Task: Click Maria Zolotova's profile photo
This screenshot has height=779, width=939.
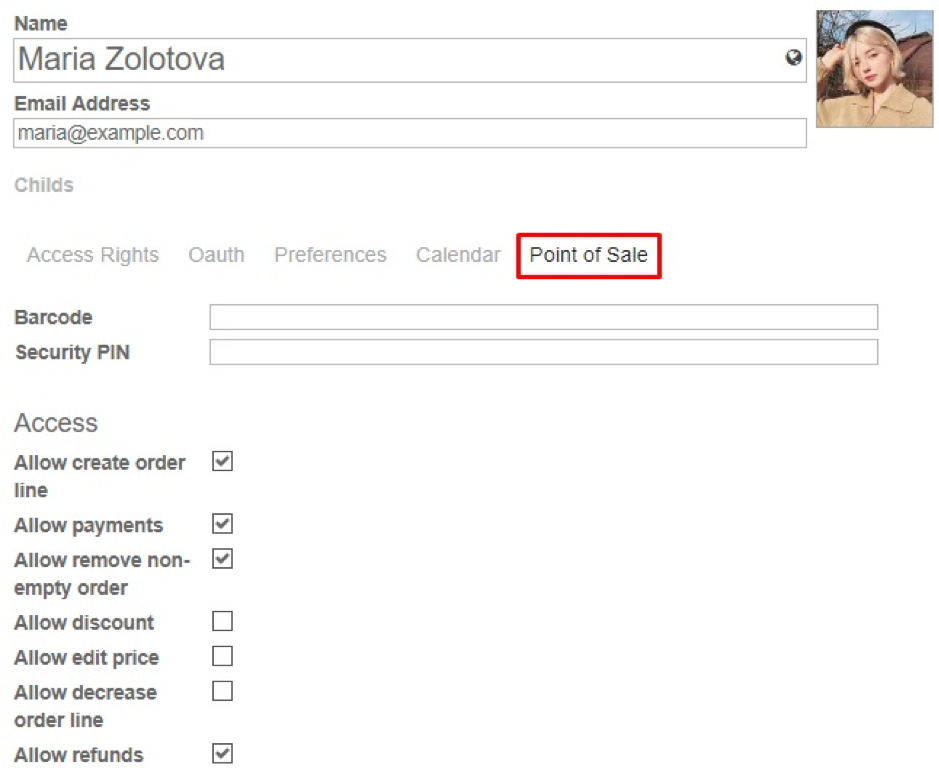Action: click(874, 68)
